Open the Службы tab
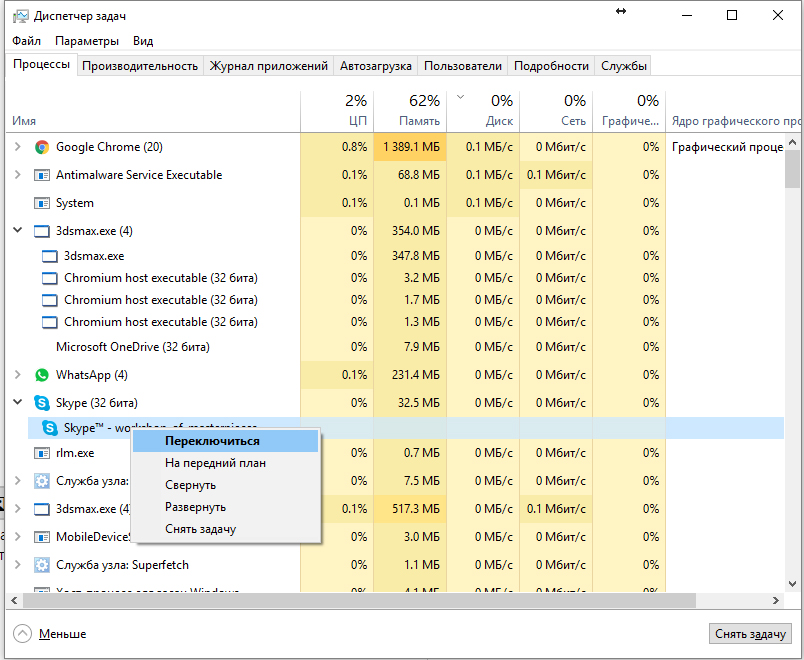This screenshot has width=804, height=660. pos(624,66)
